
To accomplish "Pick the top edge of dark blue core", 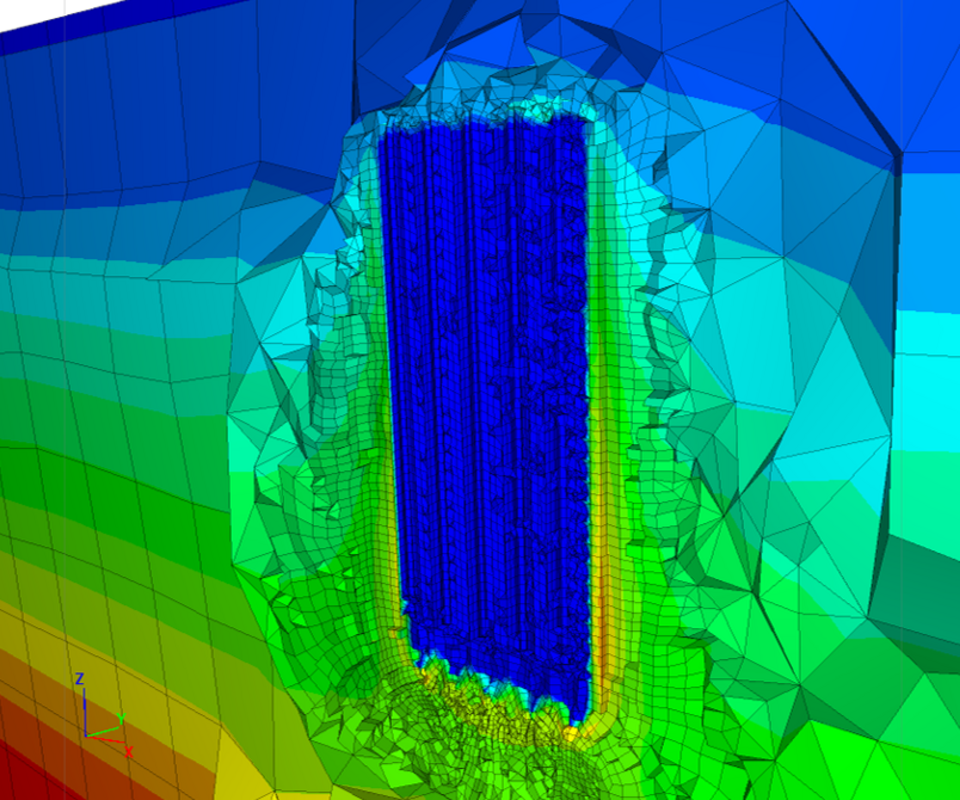I will point(484,119).
